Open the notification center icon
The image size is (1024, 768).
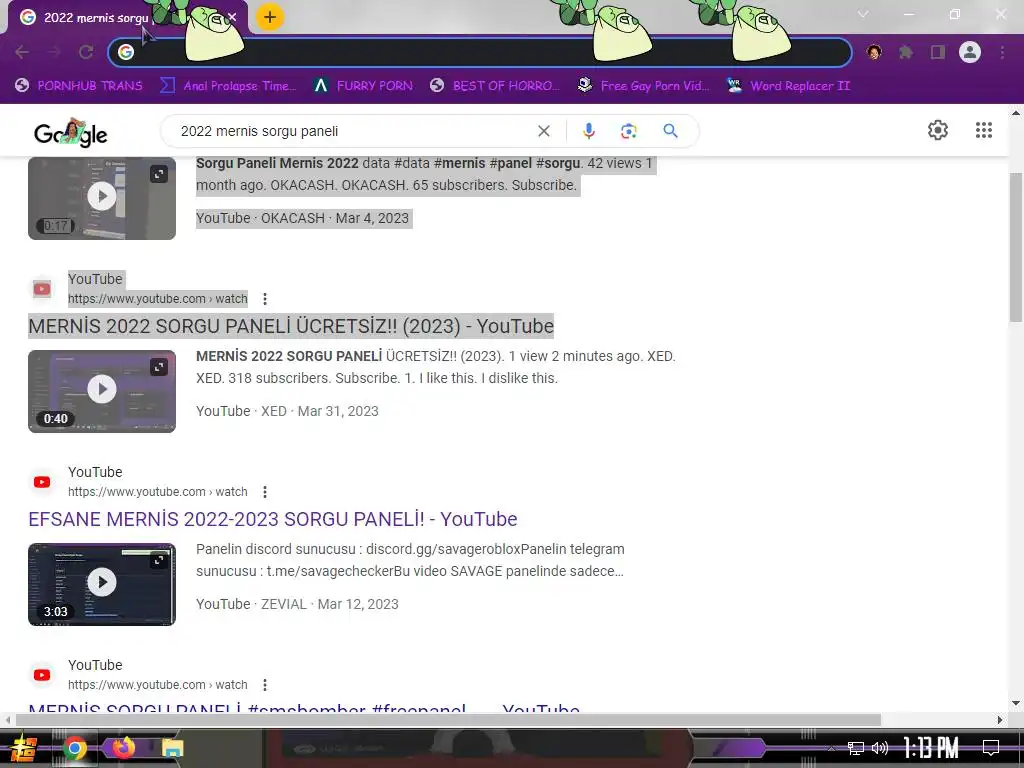[x=991, y=747]
